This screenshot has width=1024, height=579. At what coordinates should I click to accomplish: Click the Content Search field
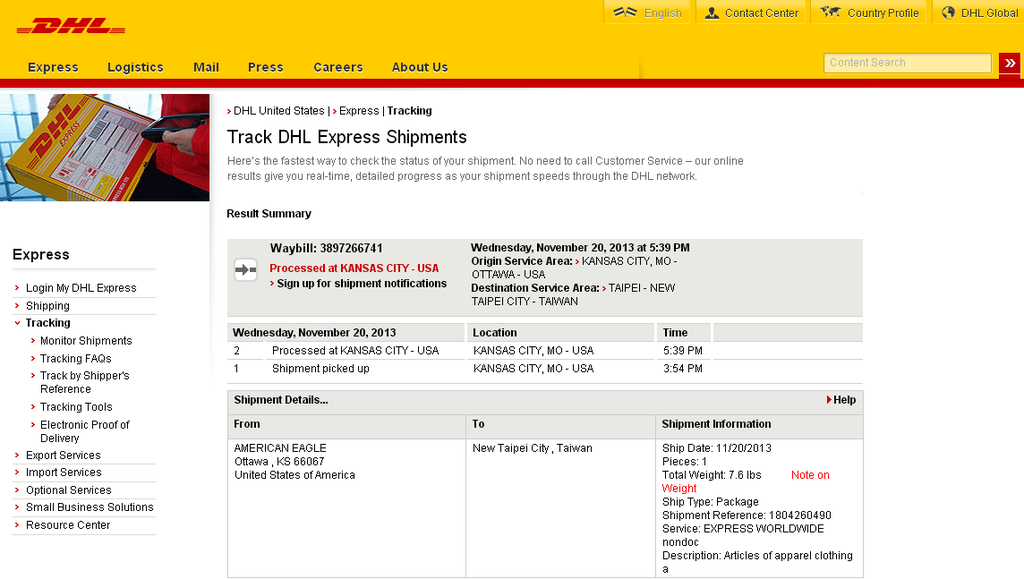click(x=907, y=63)
